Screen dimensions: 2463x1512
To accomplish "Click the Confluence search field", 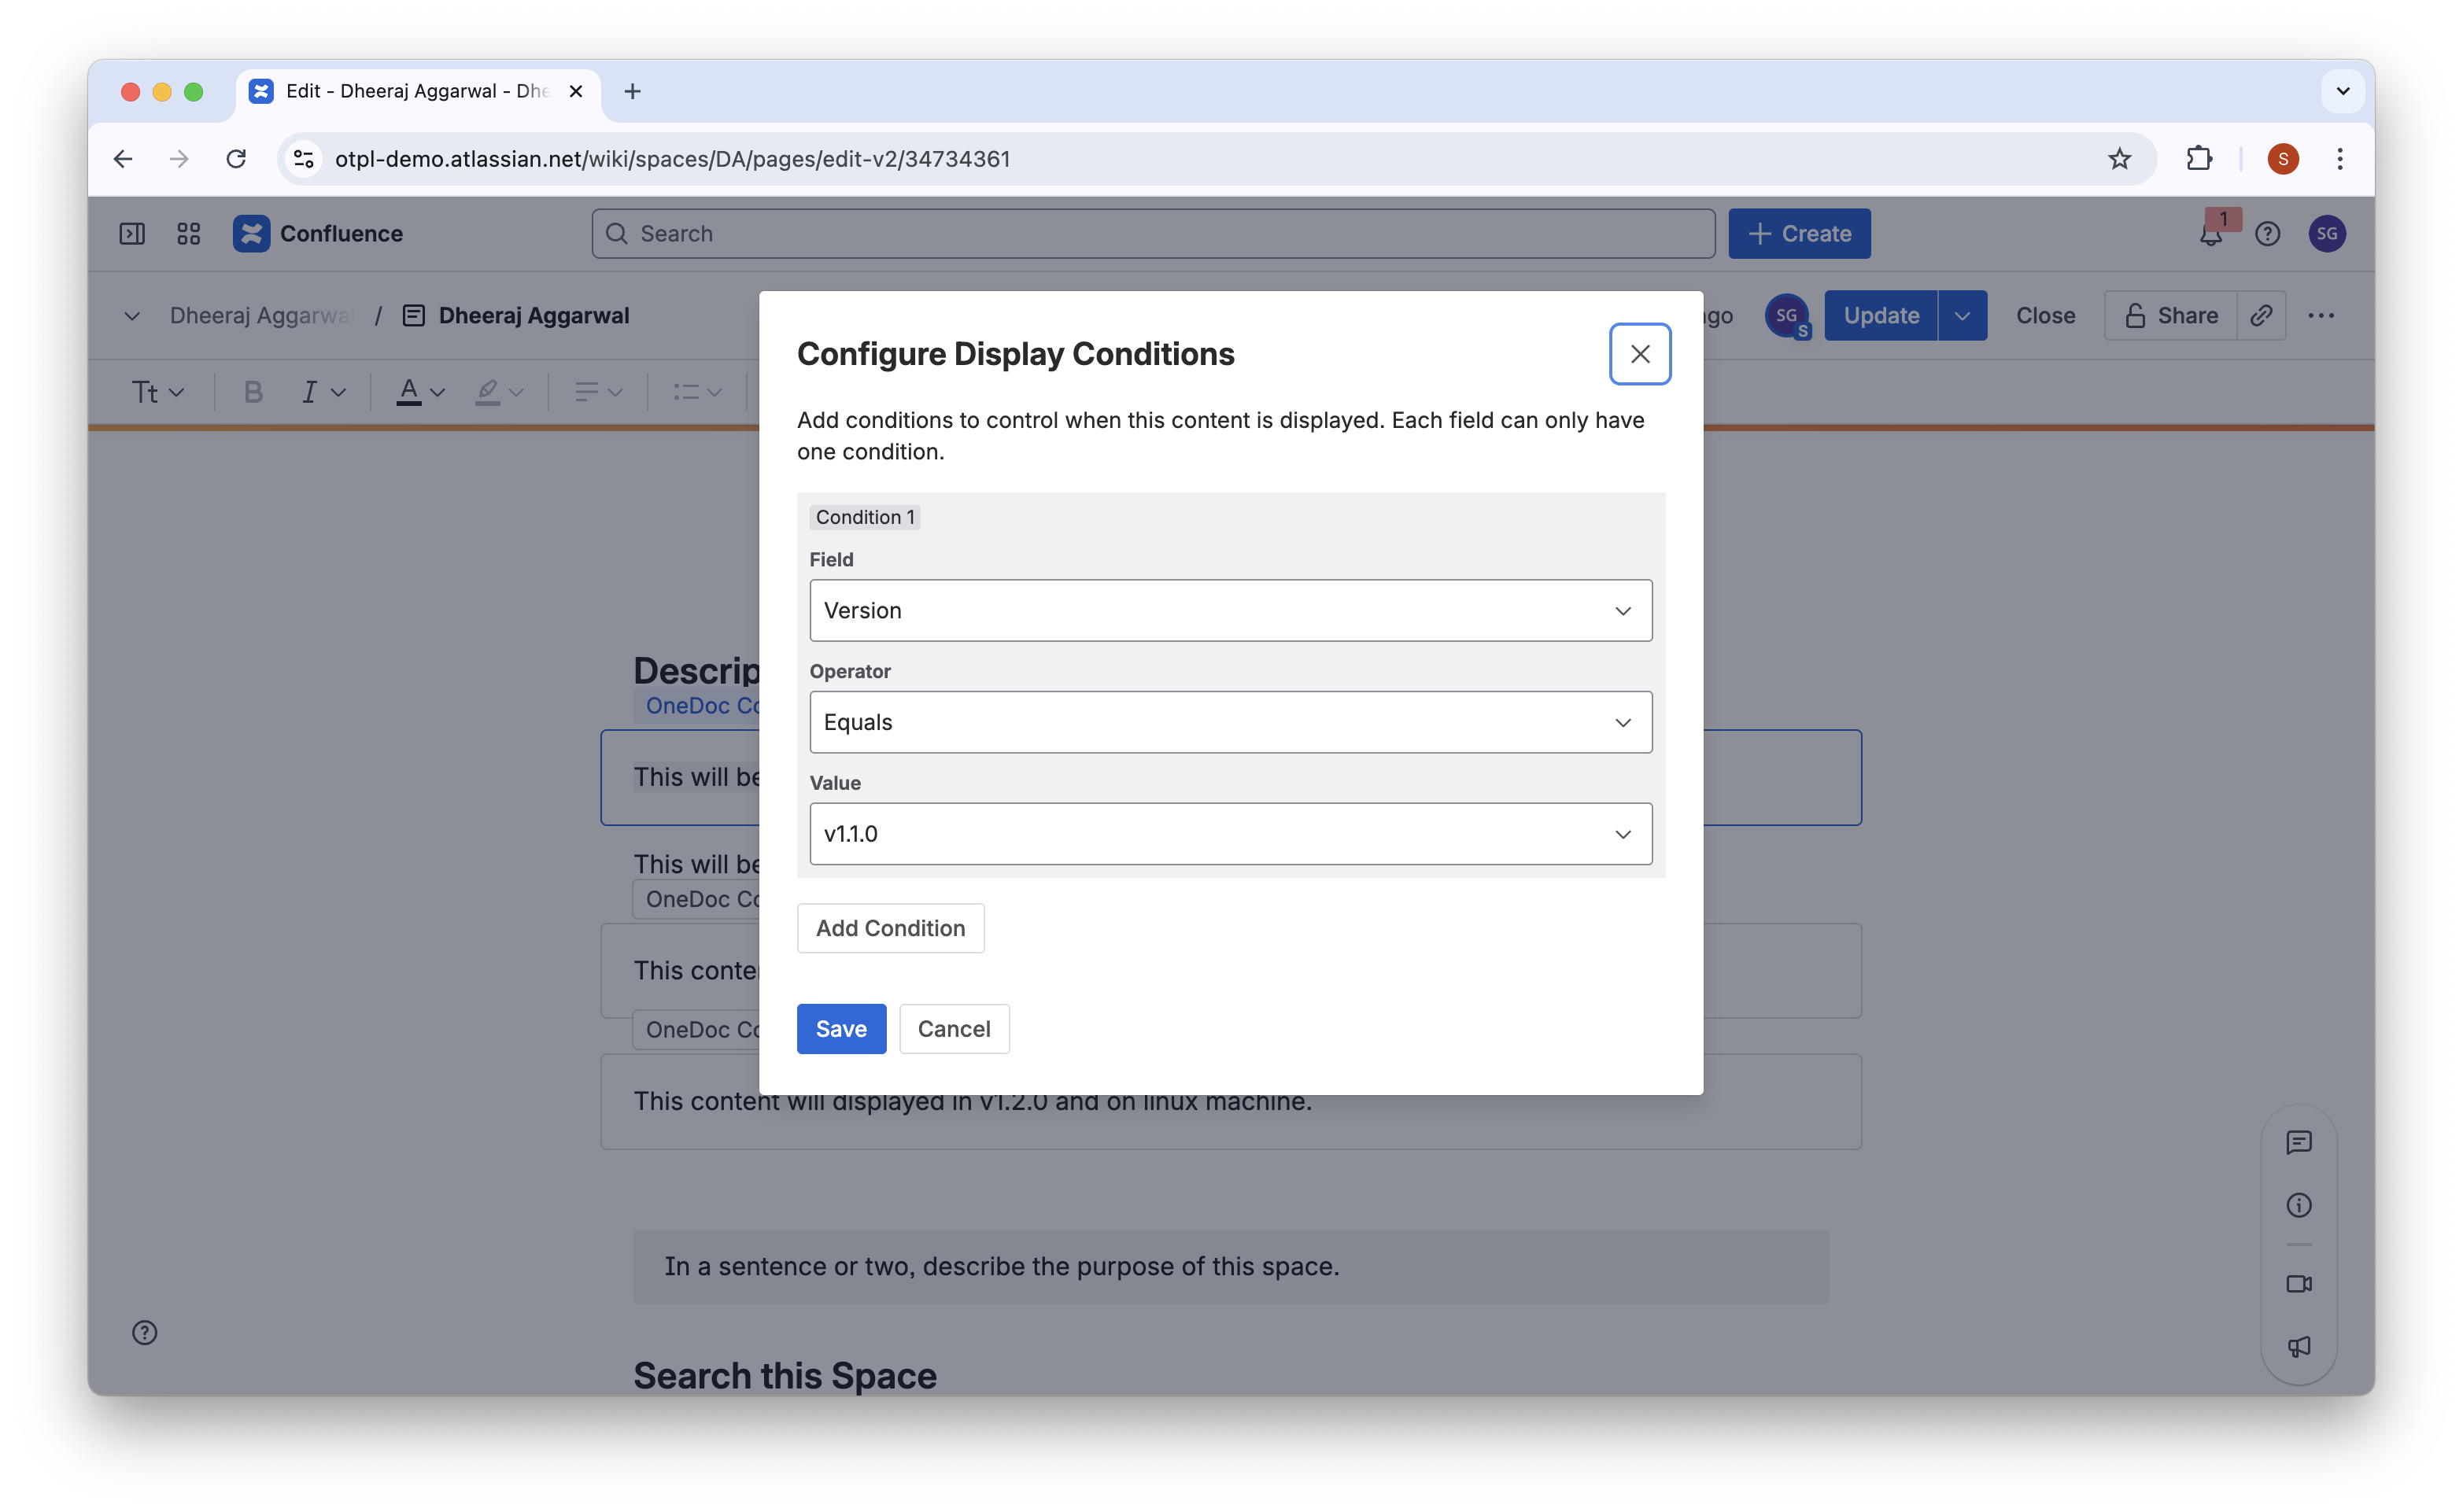I will pyautogui.click(x=1152, y=234).
